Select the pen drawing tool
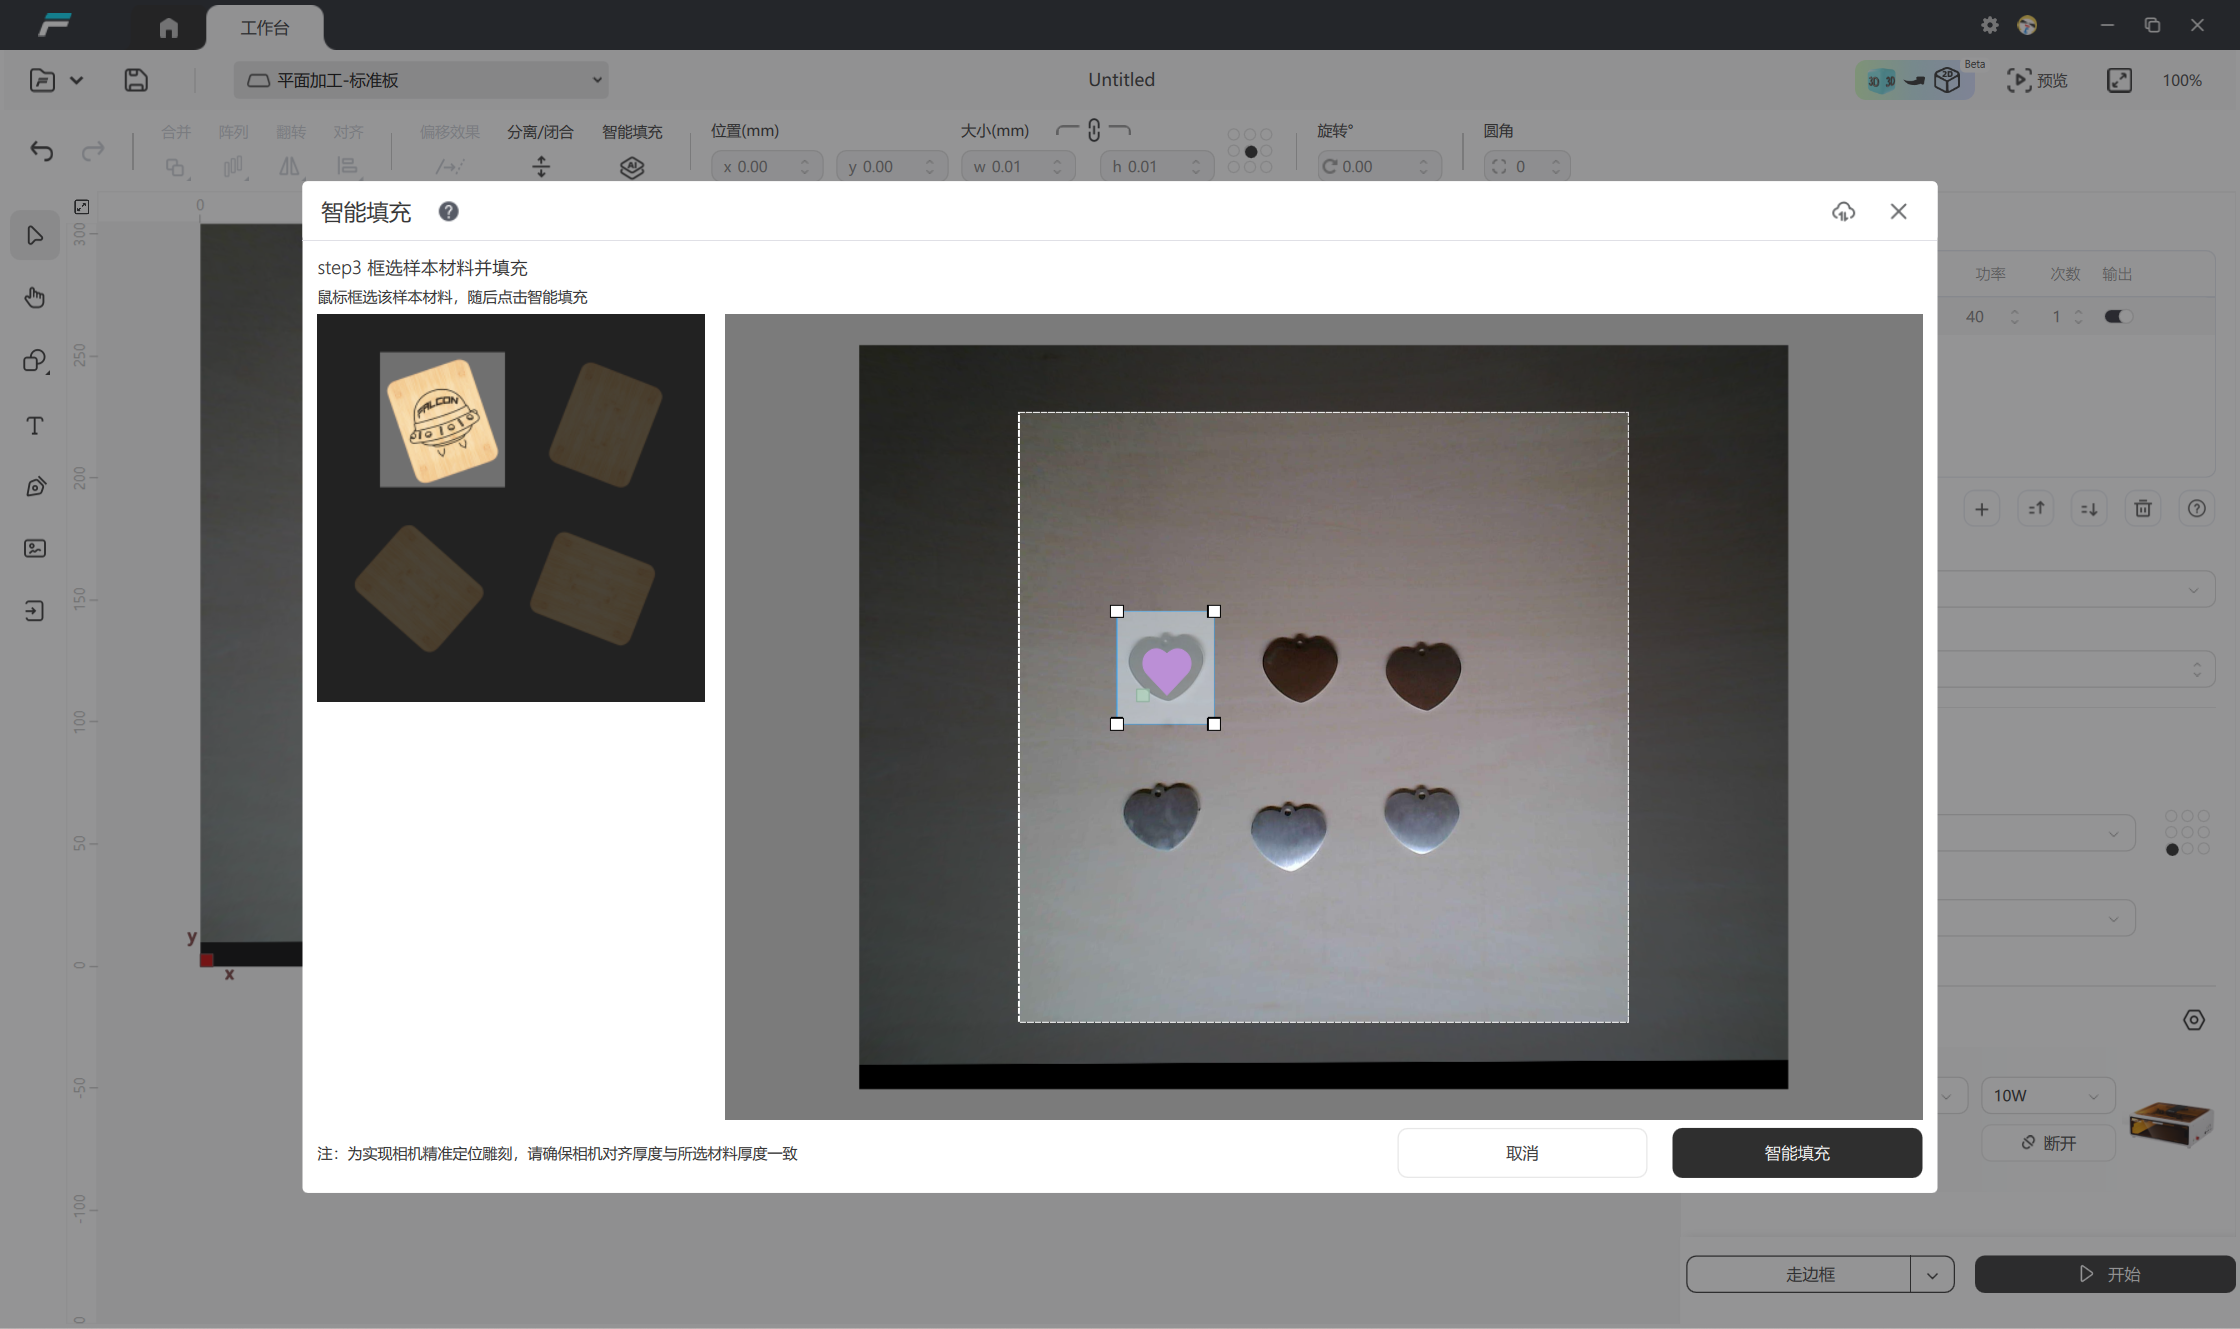The width and height of the screenshot is (2240, 1329). [x=35, y=487]
